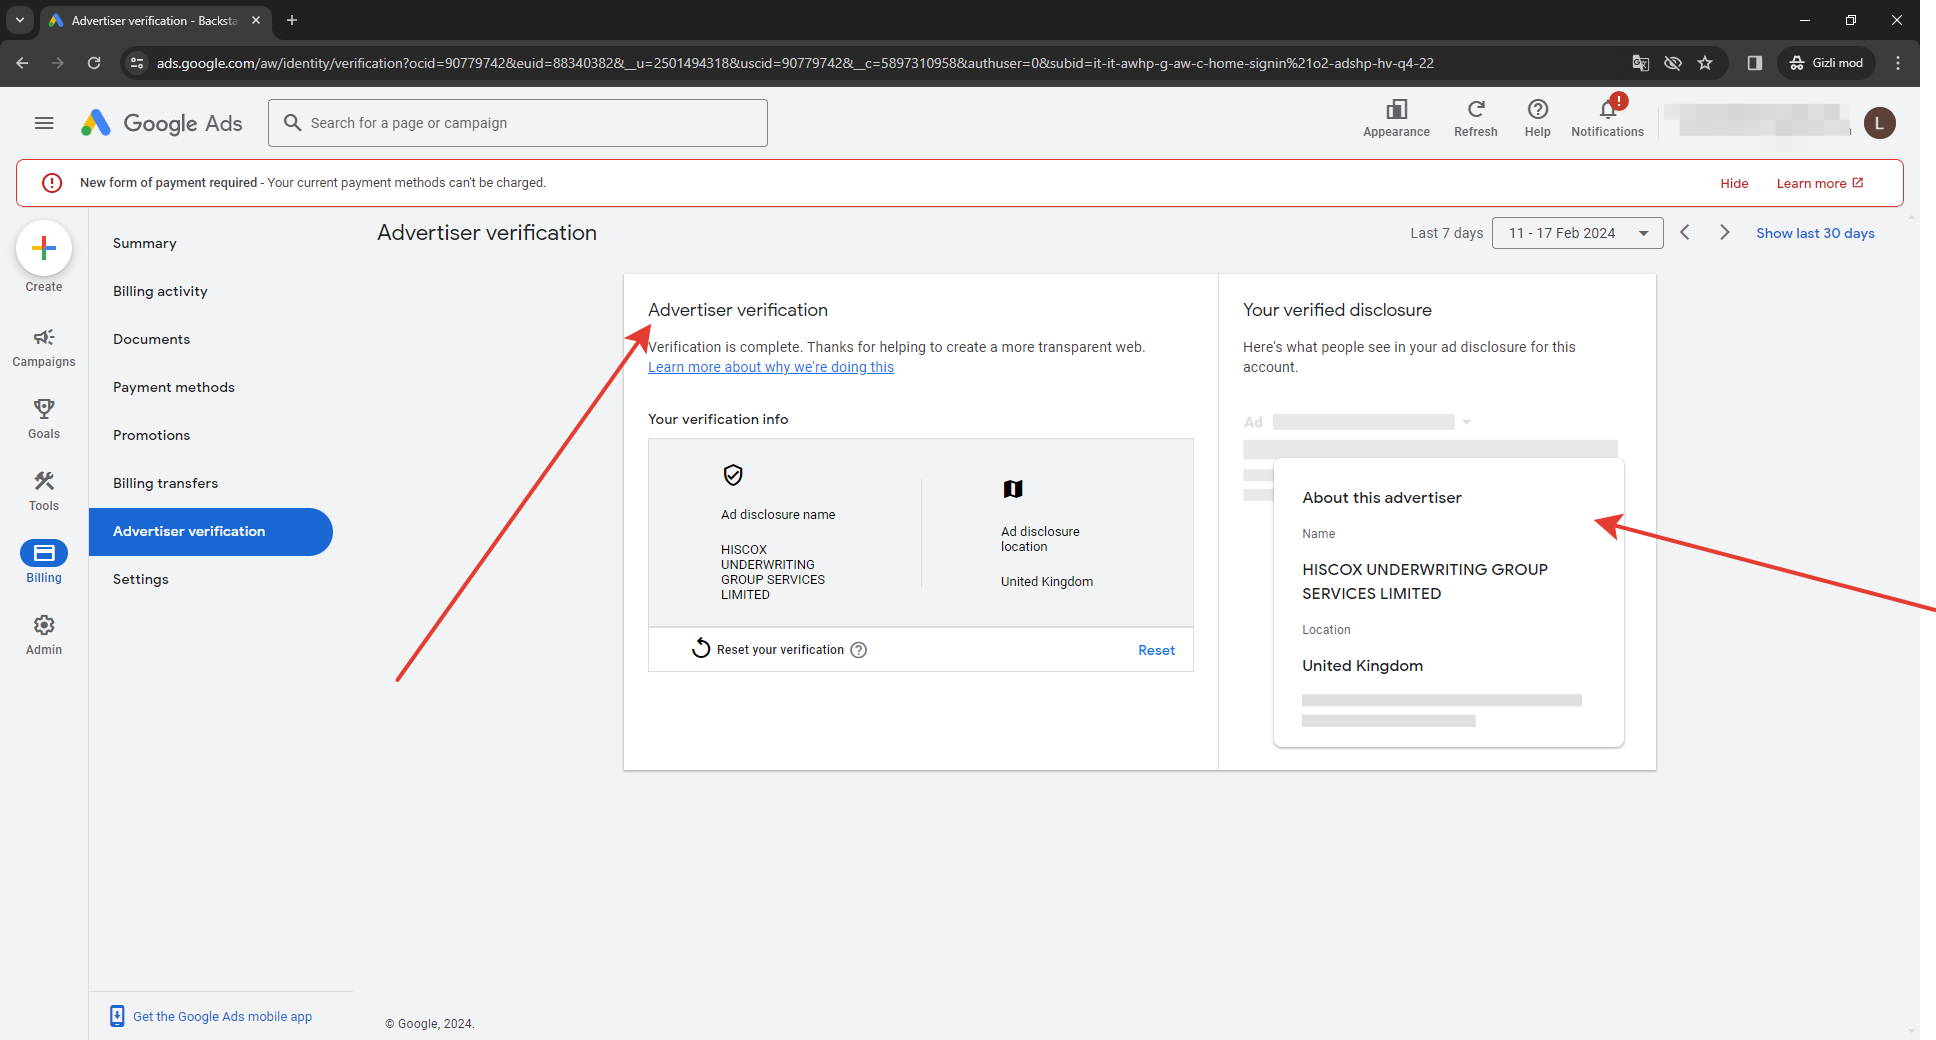Open the Documents page
The height and width of the screenshot is (1040, 1936).
click(x=151, y=339)
